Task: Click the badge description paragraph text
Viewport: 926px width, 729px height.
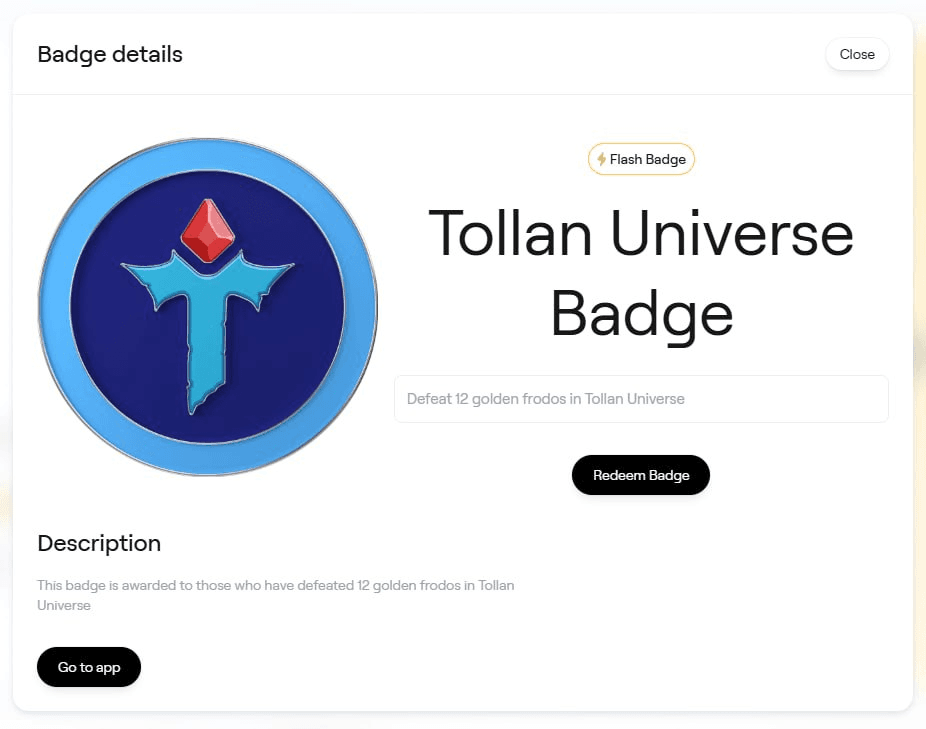Action: click(x=275, y=595)
